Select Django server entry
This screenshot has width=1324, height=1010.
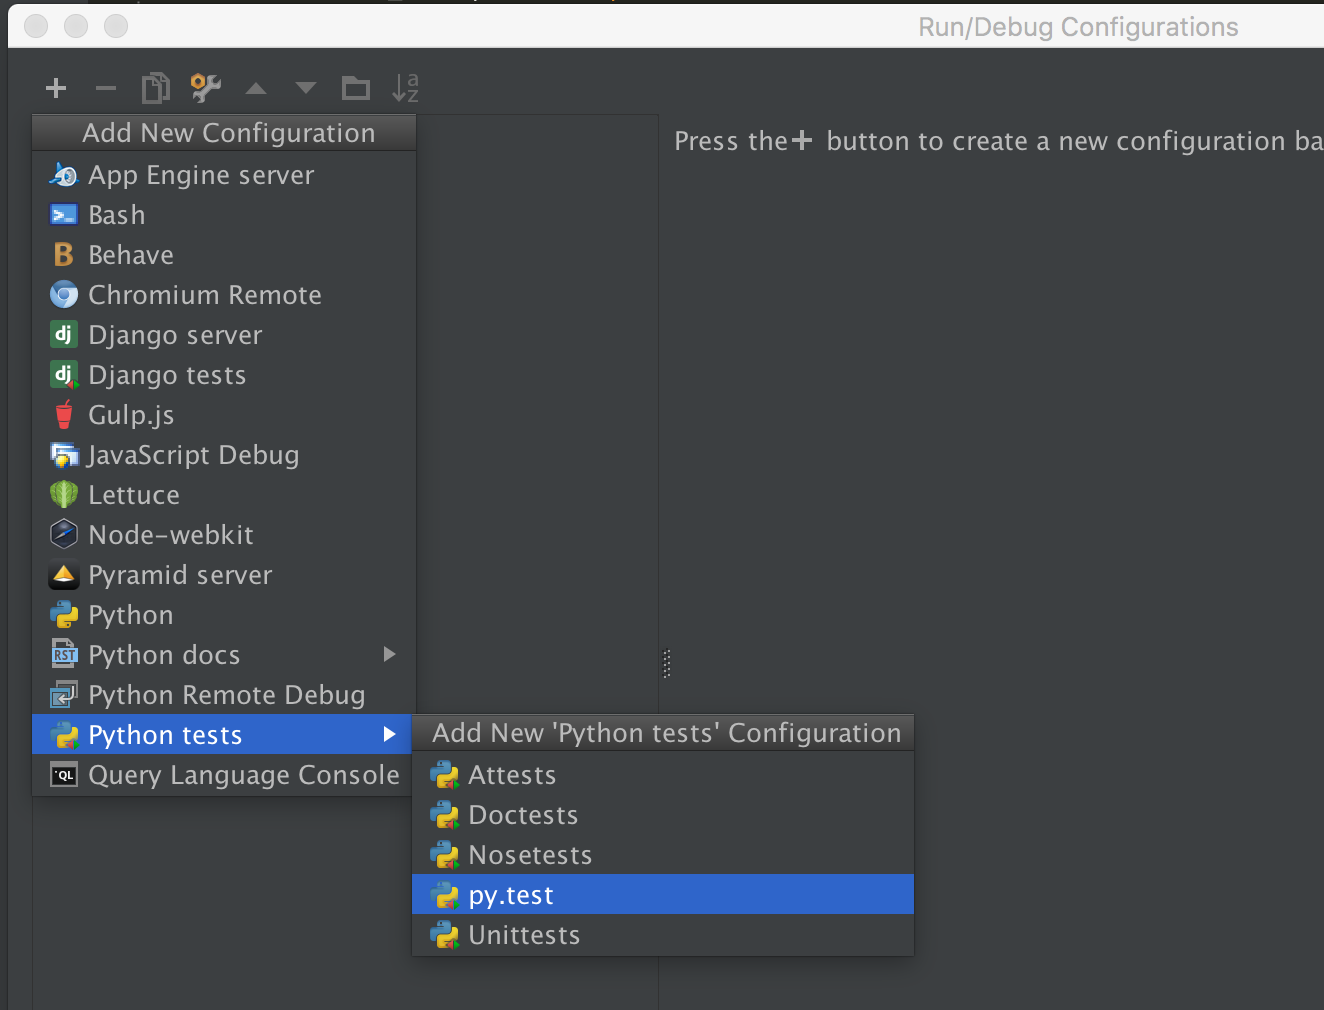point(224,335)
